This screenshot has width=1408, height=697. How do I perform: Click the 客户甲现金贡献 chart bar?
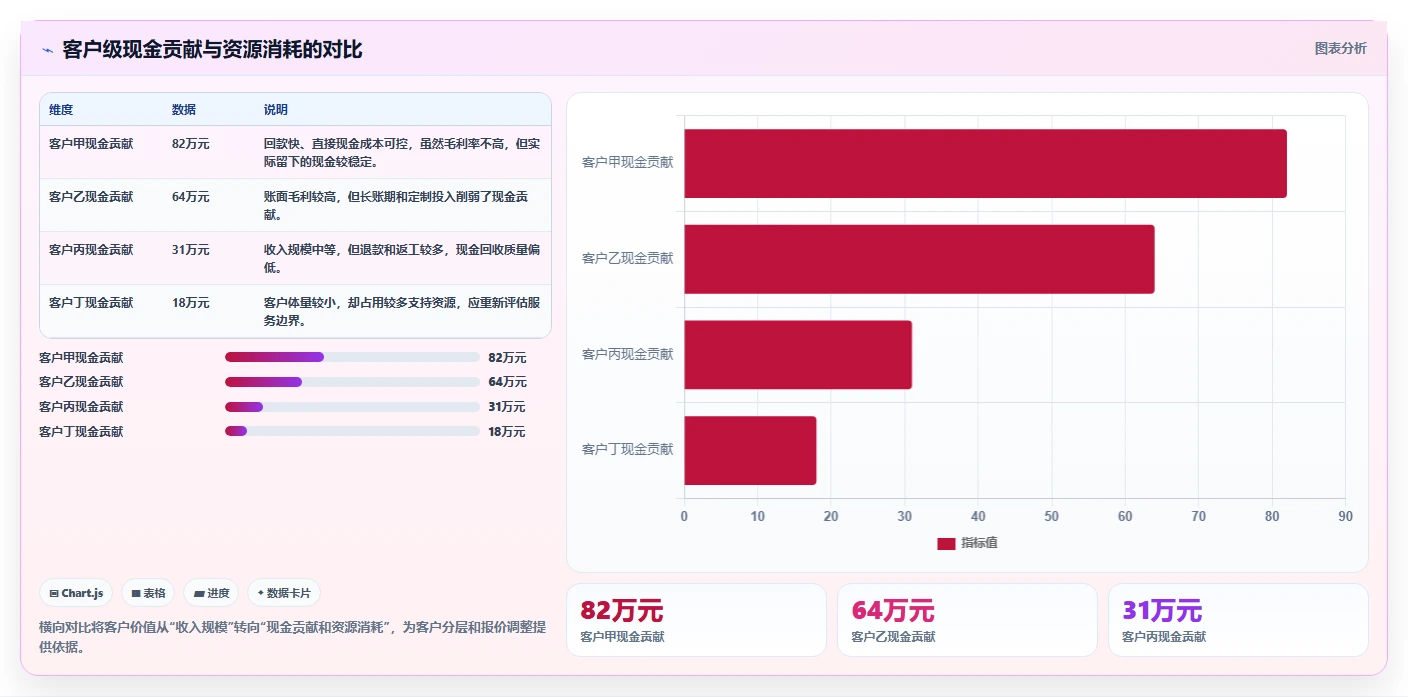[x=985, y=163]
